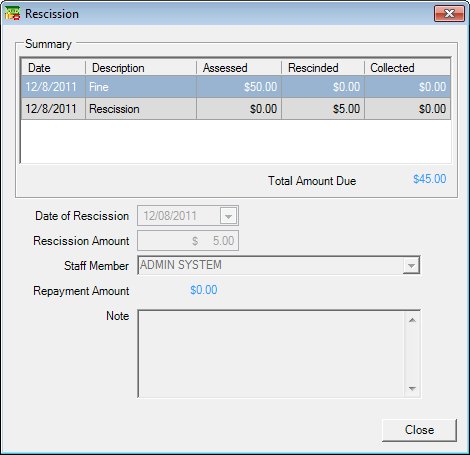Open the Date of Rescission calendar dropdown

(x=228, y=216)
